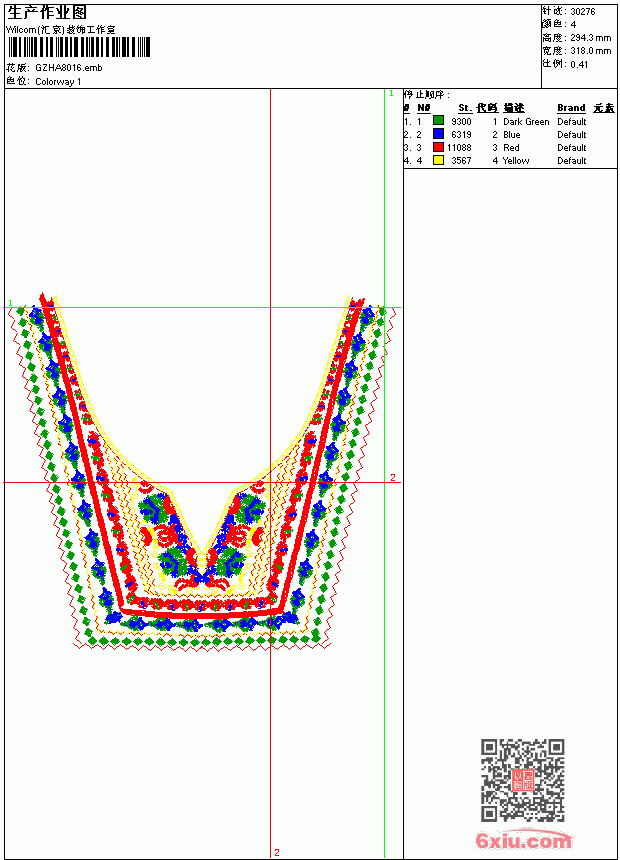Select the Yellow thread color swatch
620x860 pixels.
[438, 160]
